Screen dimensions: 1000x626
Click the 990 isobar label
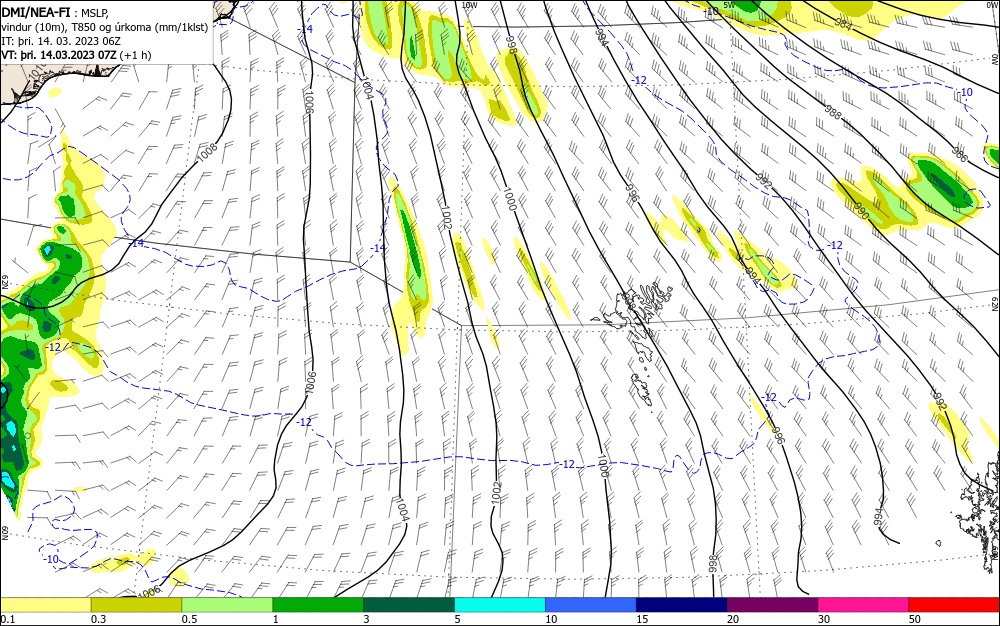pos(860,212)
